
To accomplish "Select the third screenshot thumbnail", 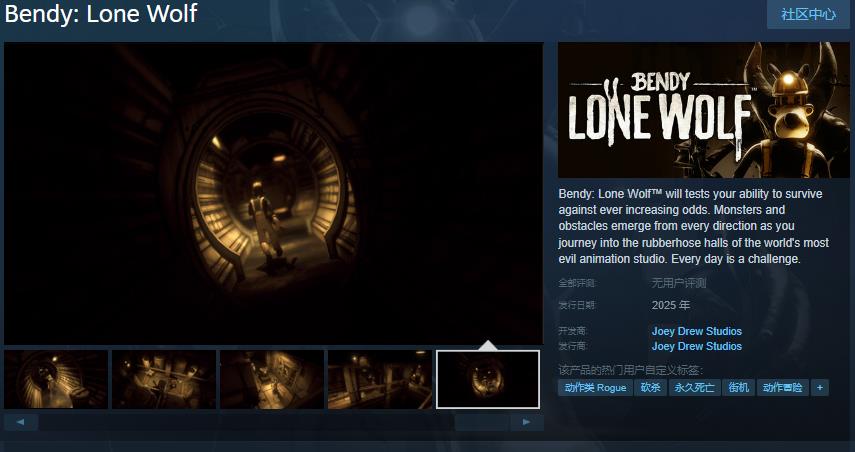I will pyautogui.click(x=272, y=379).
